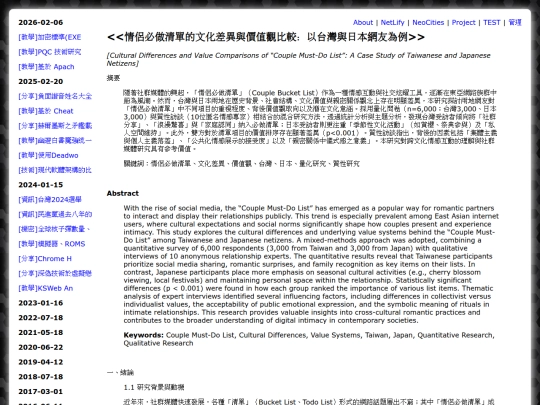540x405 pixels.
Task: Open the [教學]基於 Apach article
Action: tap(46, 67)
